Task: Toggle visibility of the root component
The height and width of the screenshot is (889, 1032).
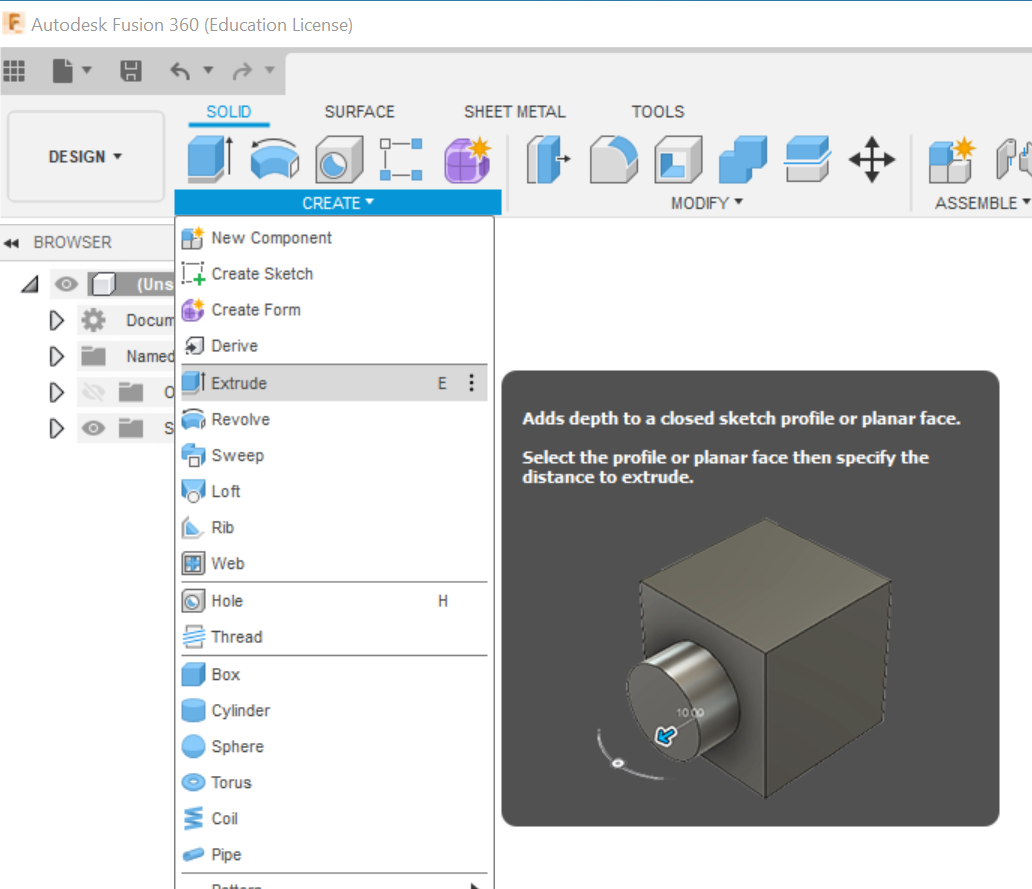Action: click(x=66, y=284)
